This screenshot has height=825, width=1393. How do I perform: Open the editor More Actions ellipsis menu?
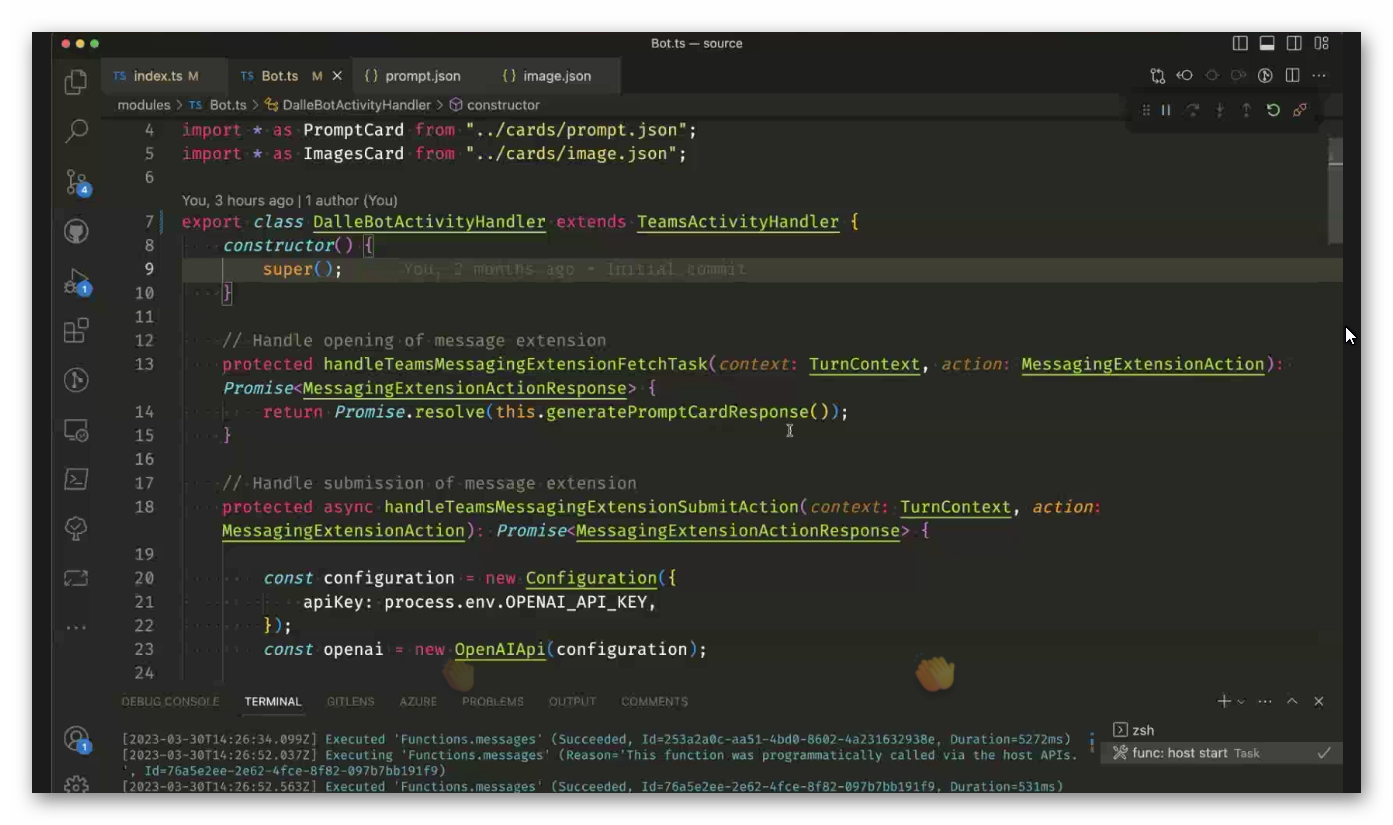pyautogui.click(x=1319, y=76)
